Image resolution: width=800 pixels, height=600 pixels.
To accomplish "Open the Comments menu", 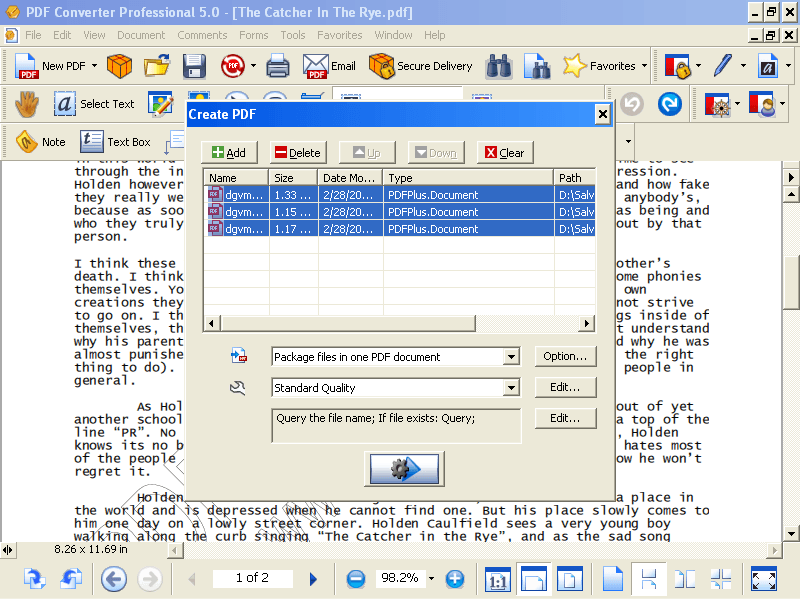I will [x=202, y=35].
